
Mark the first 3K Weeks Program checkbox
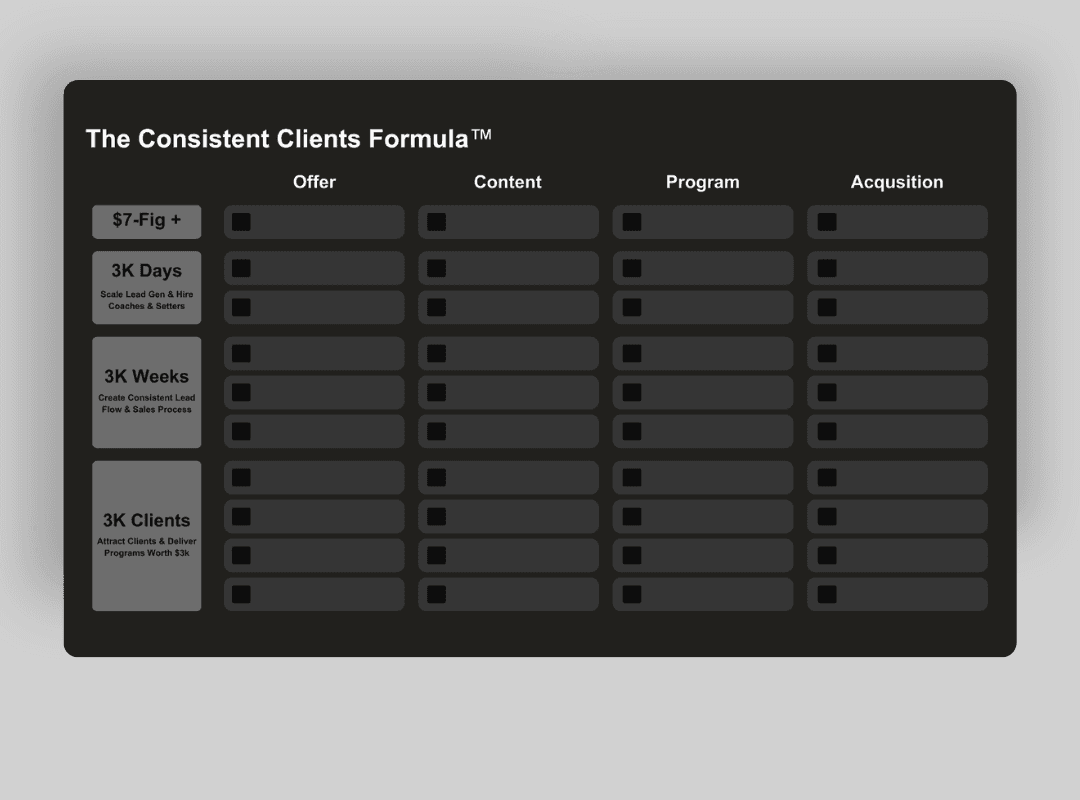(632, 353)
